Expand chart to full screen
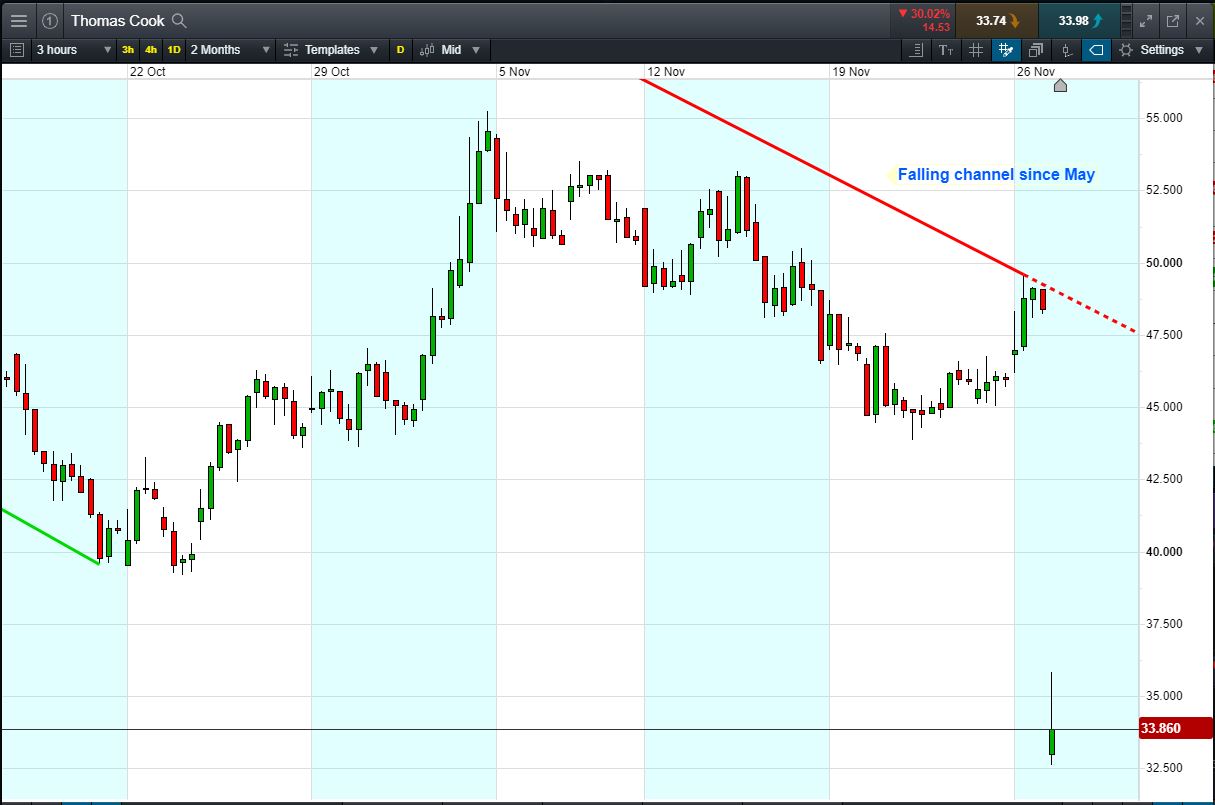Viewport: 1215px width, 805px height. [x=1146, y=20]
